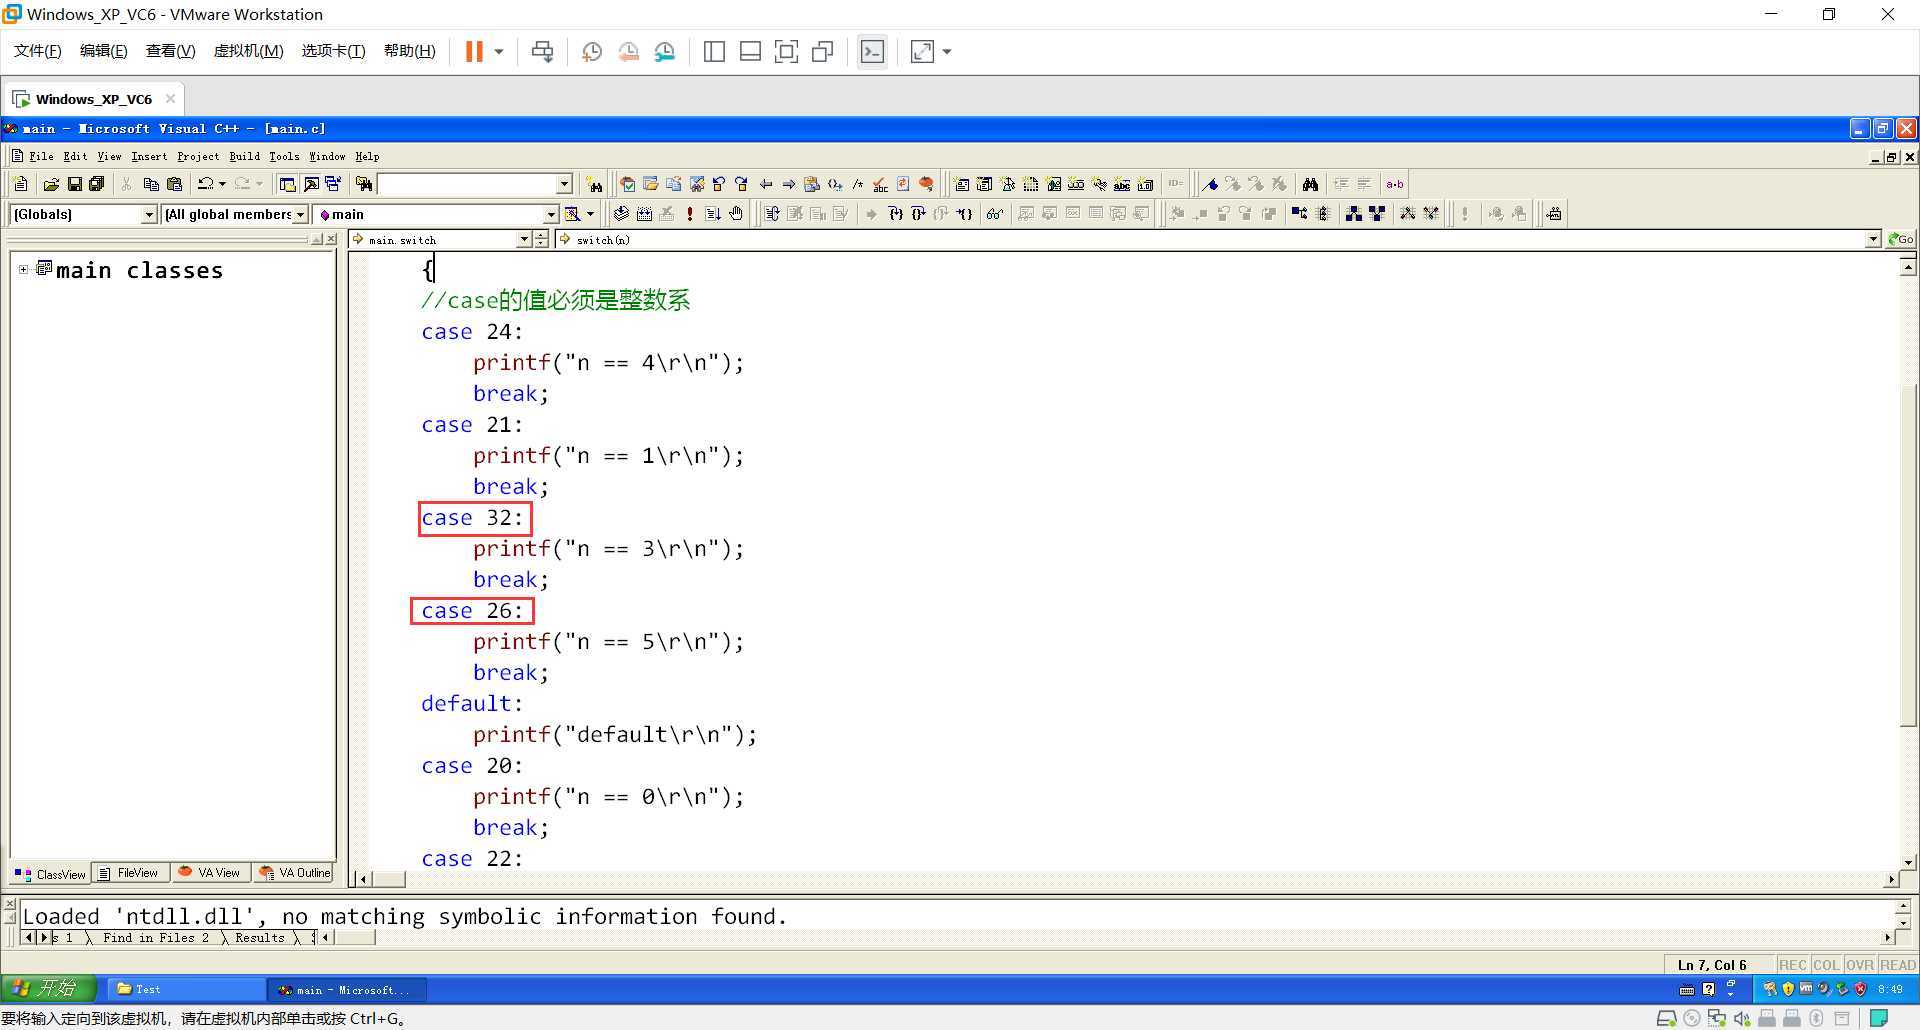Expand the main classes tree node
This screenshot has height=1030, width=1920.
coord(23,270)
